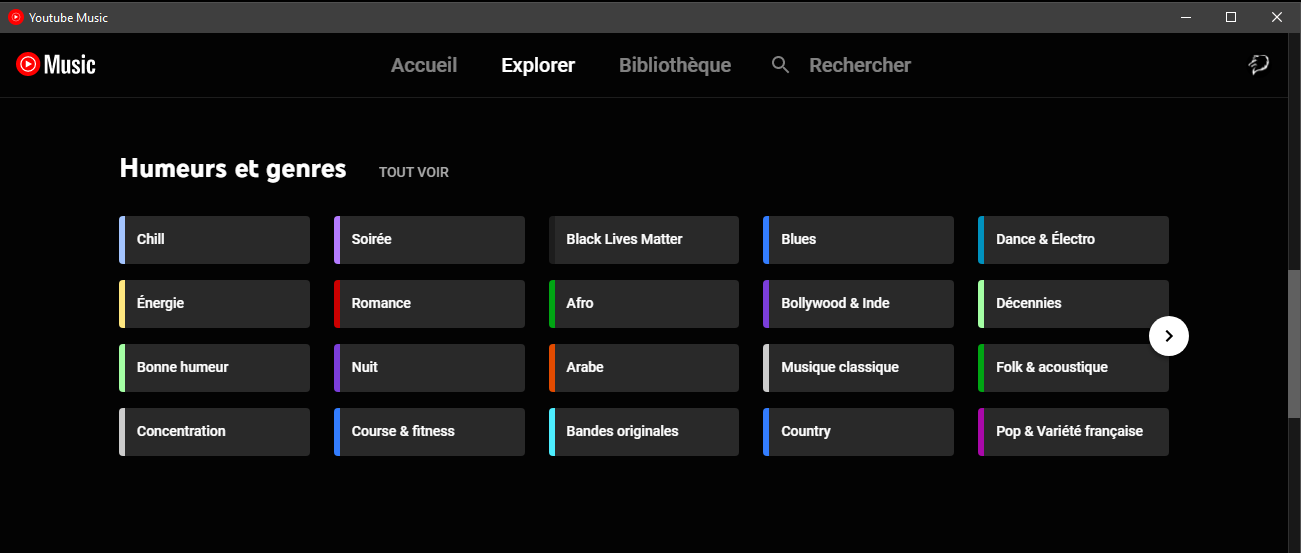Image resolution: width=1301 pixels, height=553 pixels.
Task: Click the Rechercher search field
Action: click(x=860, y=65)
